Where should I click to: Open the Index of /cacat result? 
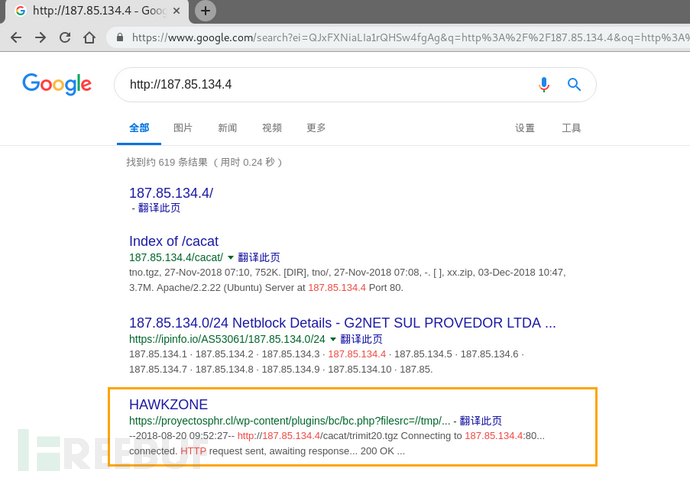174,241
